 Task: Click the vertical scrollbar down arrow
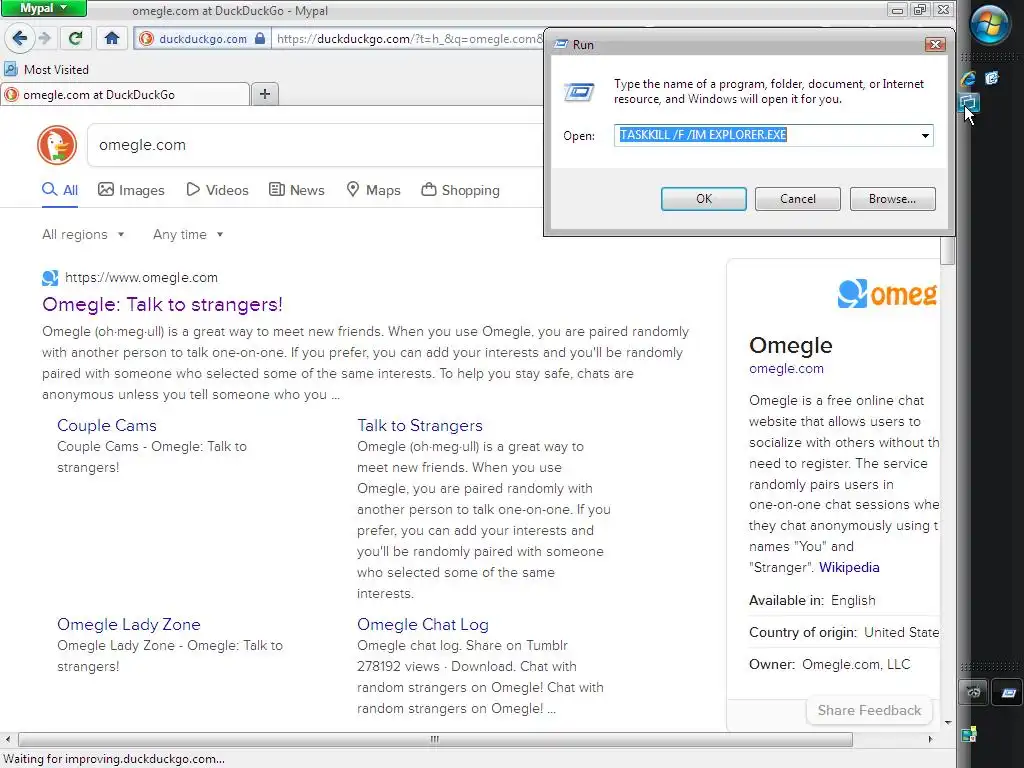(x=948, y=723)
